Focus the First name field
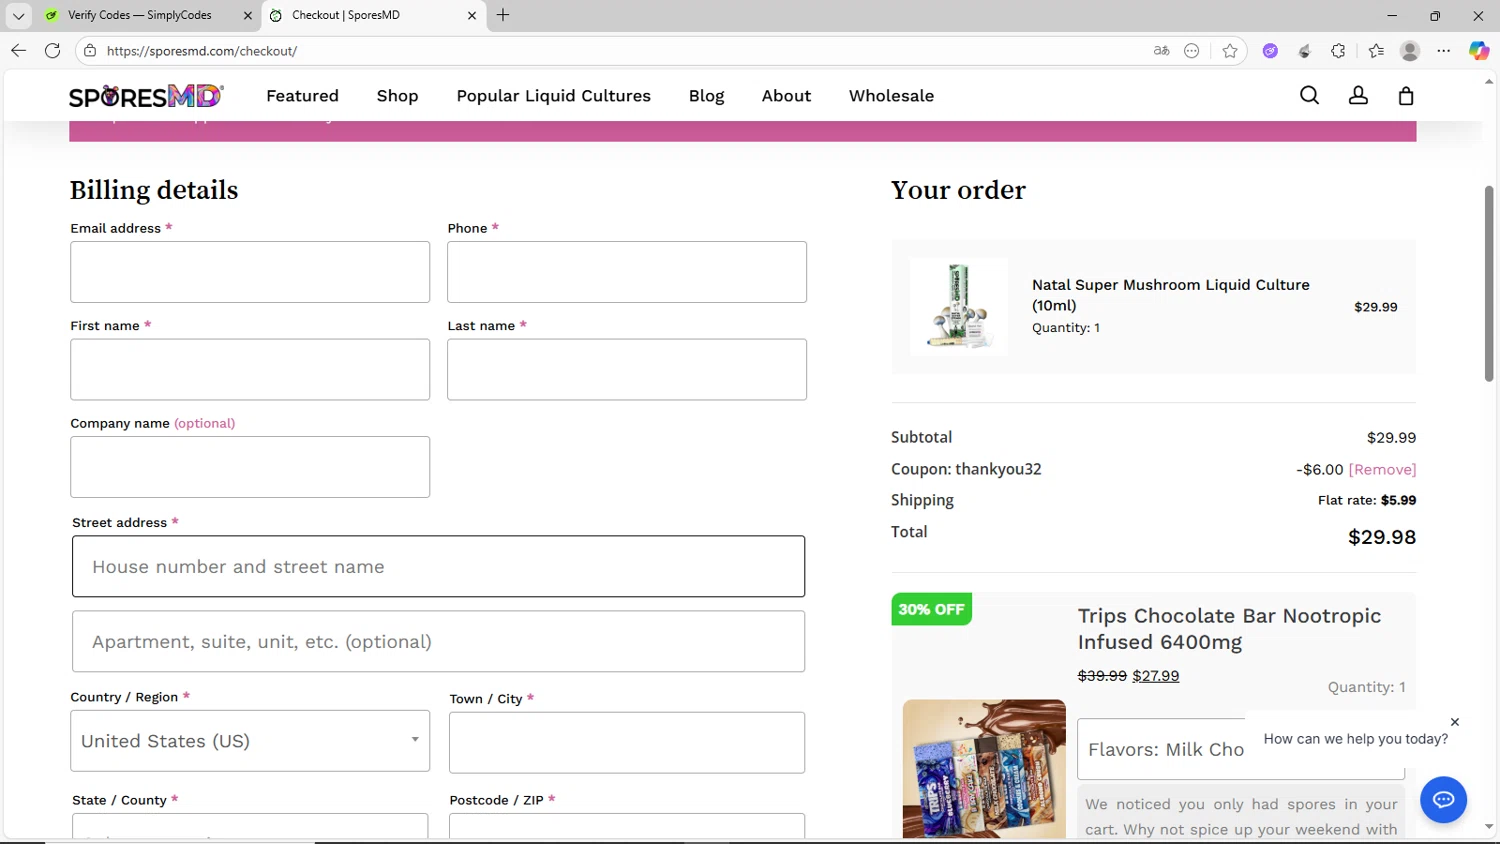Image resolution: width=1500 pixels, height=844 pixels. (250, 370)
